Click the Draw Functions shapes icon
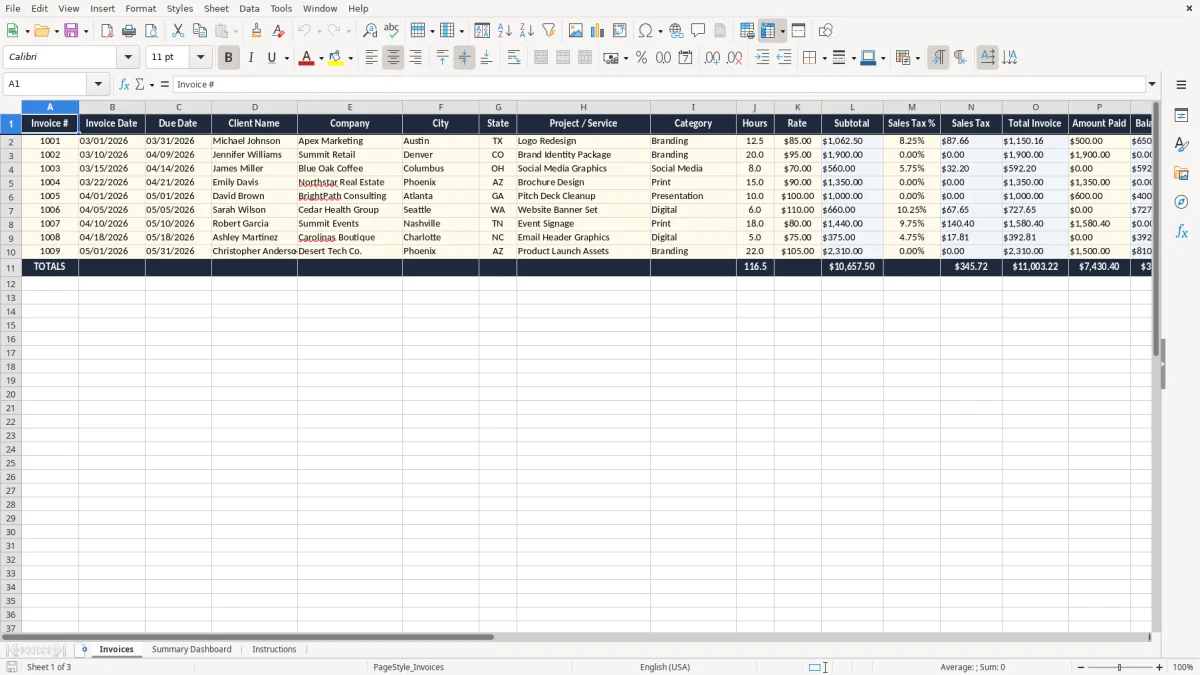This screenshot has height=675, width=1200. click(825, 31)
